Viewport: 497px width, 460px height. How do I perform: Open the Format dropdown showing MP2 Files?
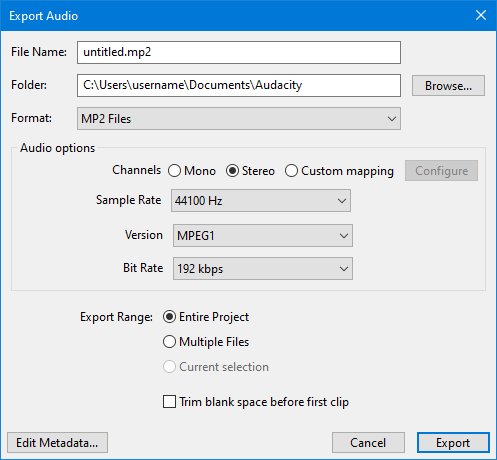coord(239,119)
